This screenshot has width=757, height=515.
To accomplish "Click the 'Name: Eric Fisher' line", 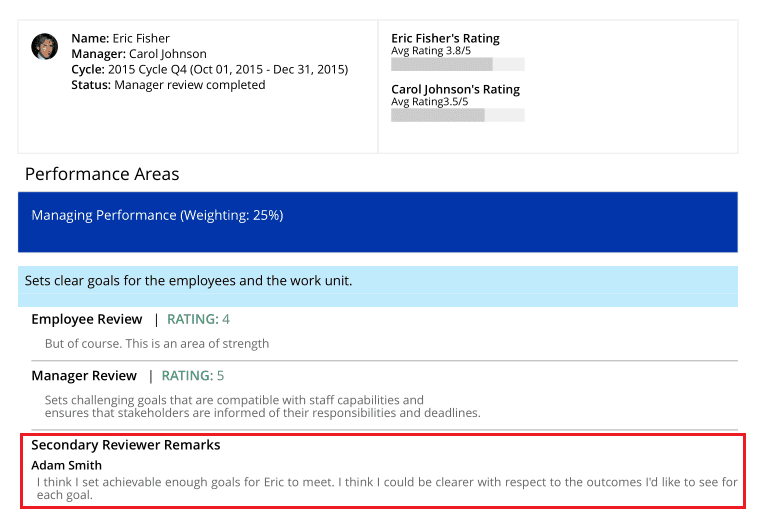I will (121, 38).
